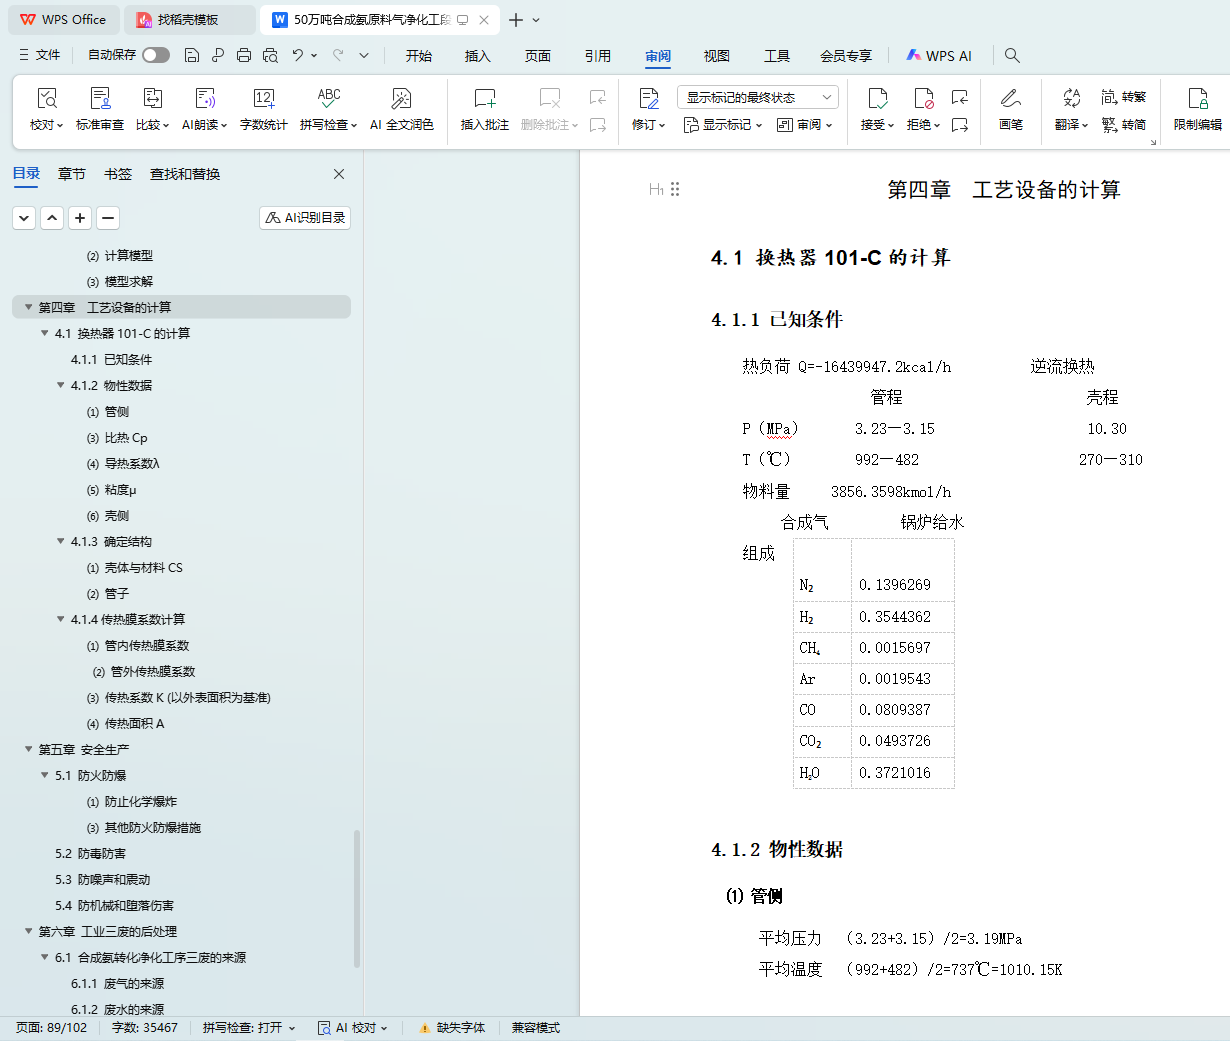Close the navigation pane

click(x=339, y=174)
